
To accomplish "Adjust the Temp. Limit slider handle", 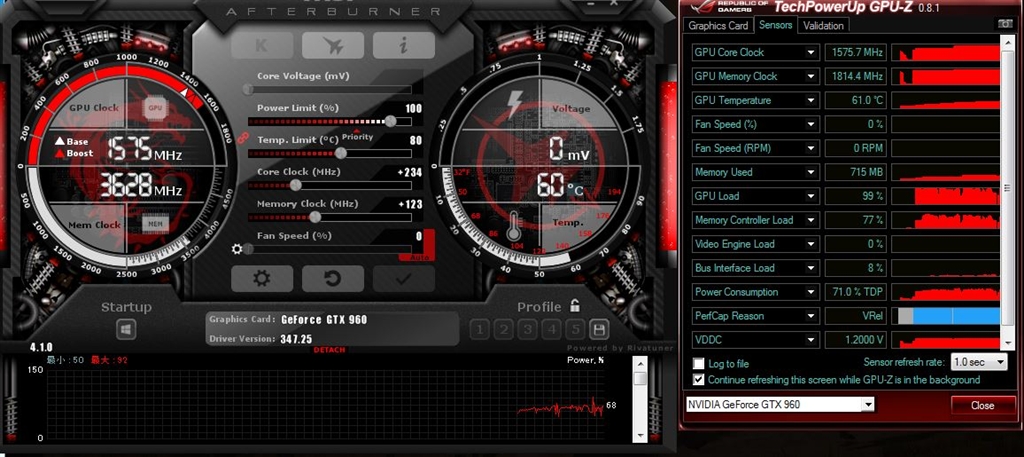I will (340, 153).
